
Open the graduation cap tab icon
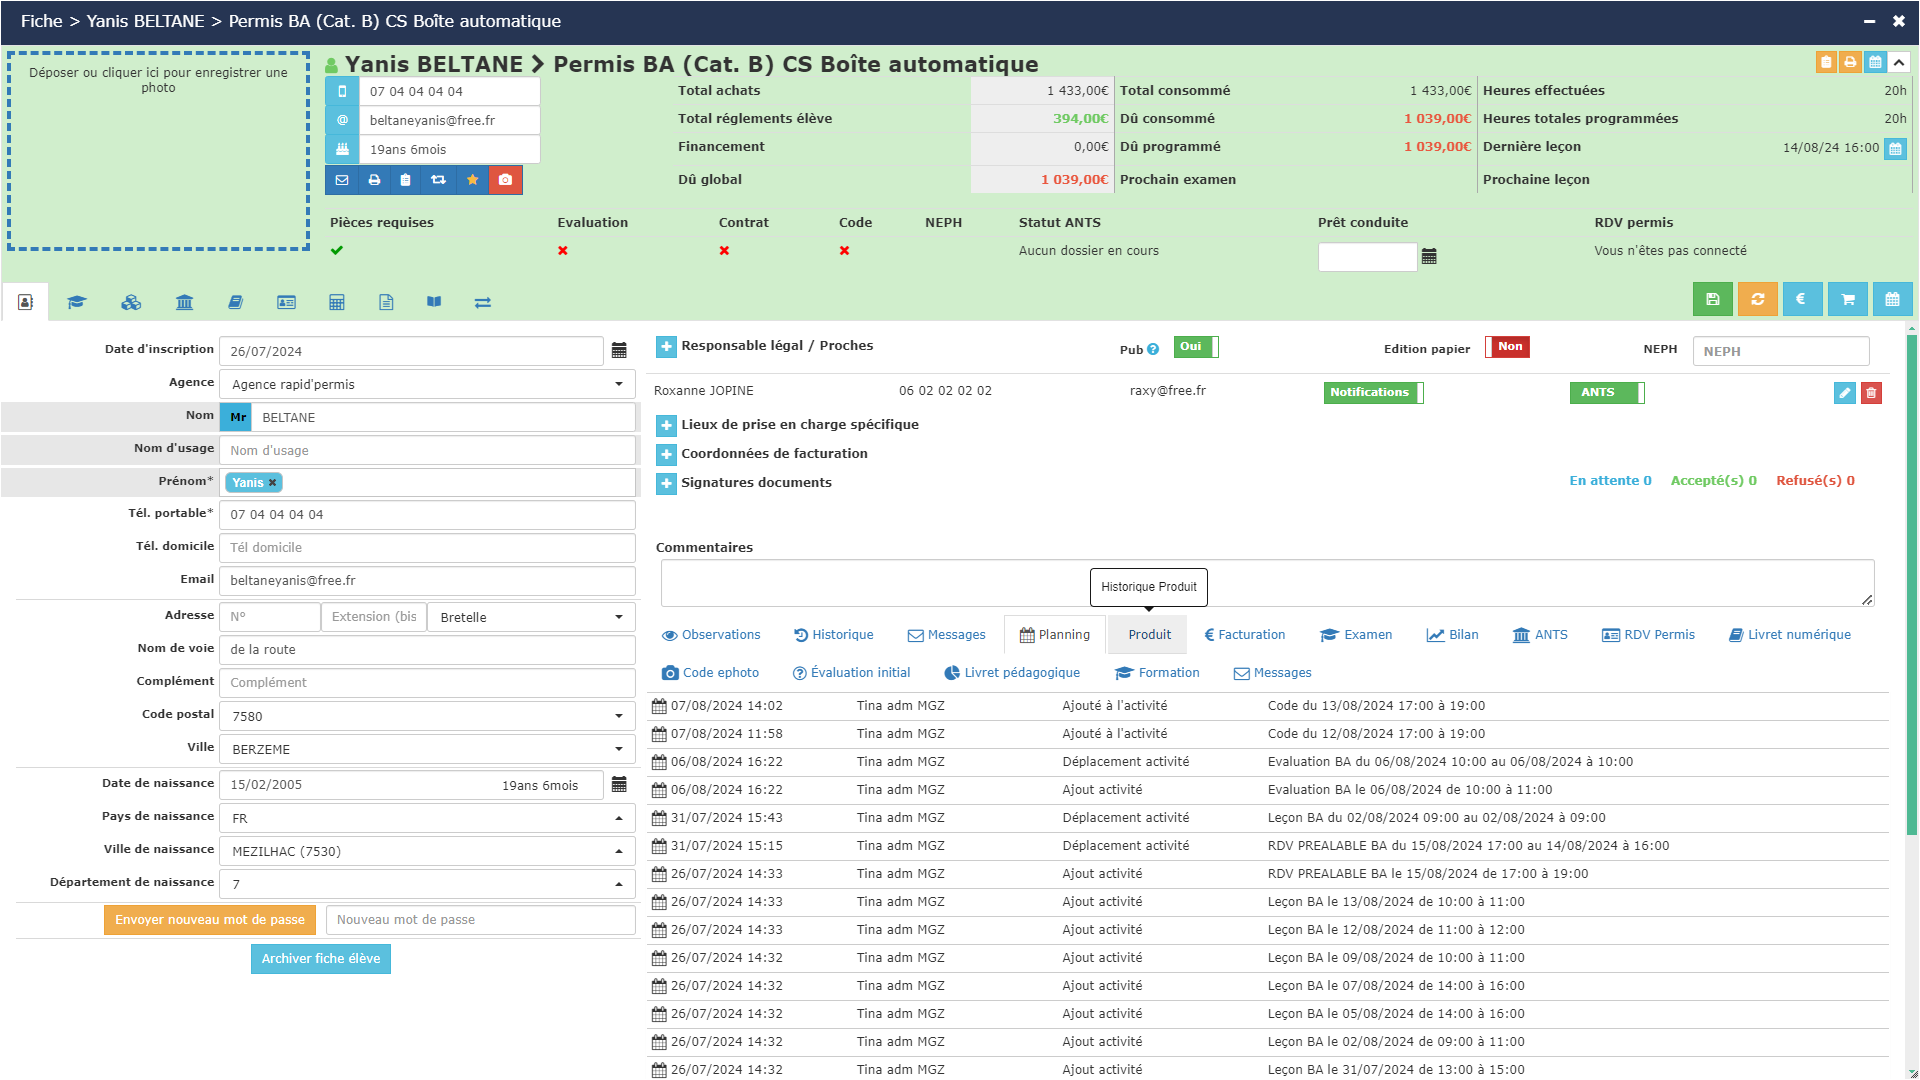click(77, 302)
